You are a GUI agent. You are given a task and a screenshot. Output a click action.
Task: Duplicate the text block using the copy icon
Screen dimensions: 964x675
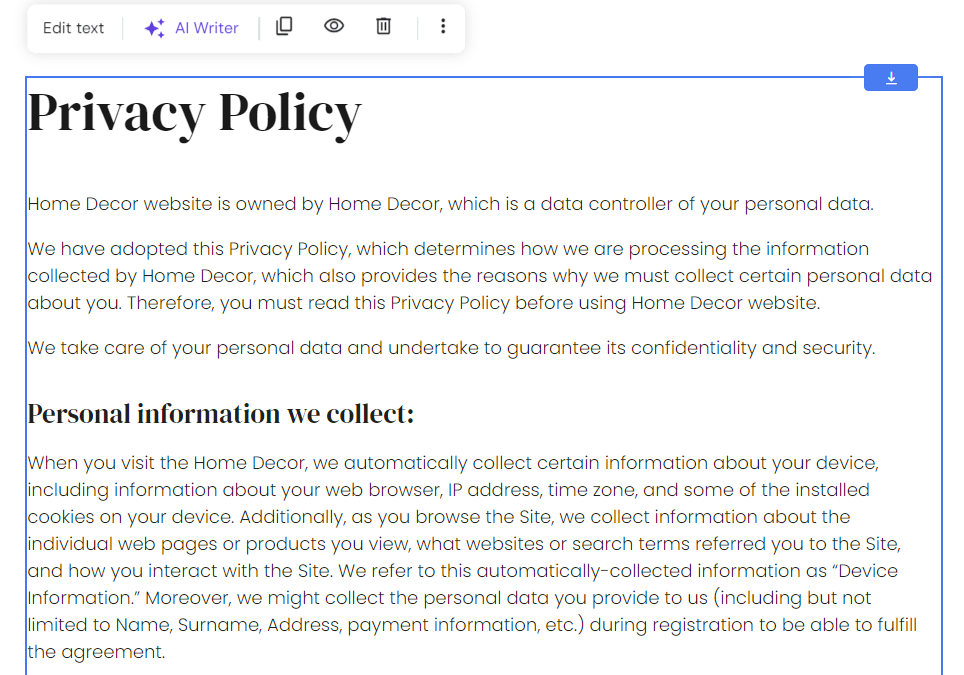tap(284, 26)
